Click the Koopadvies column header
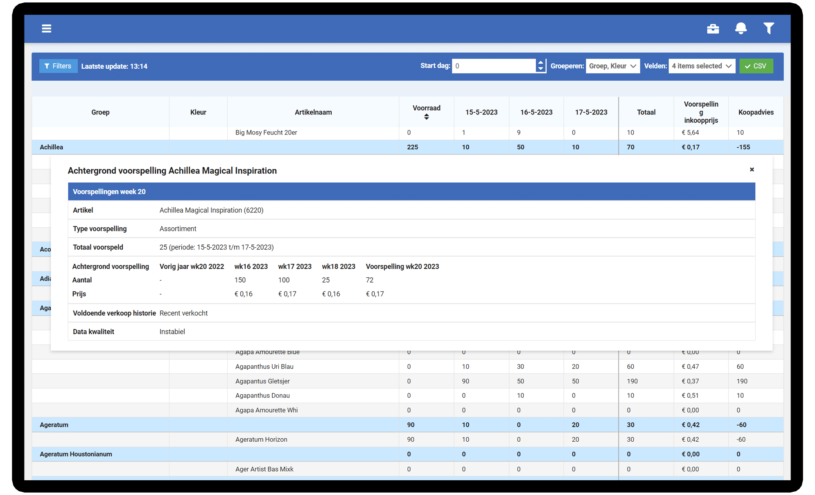Image resolution: width=815 pixels, height=495 pixels. (x=755, y=112)
